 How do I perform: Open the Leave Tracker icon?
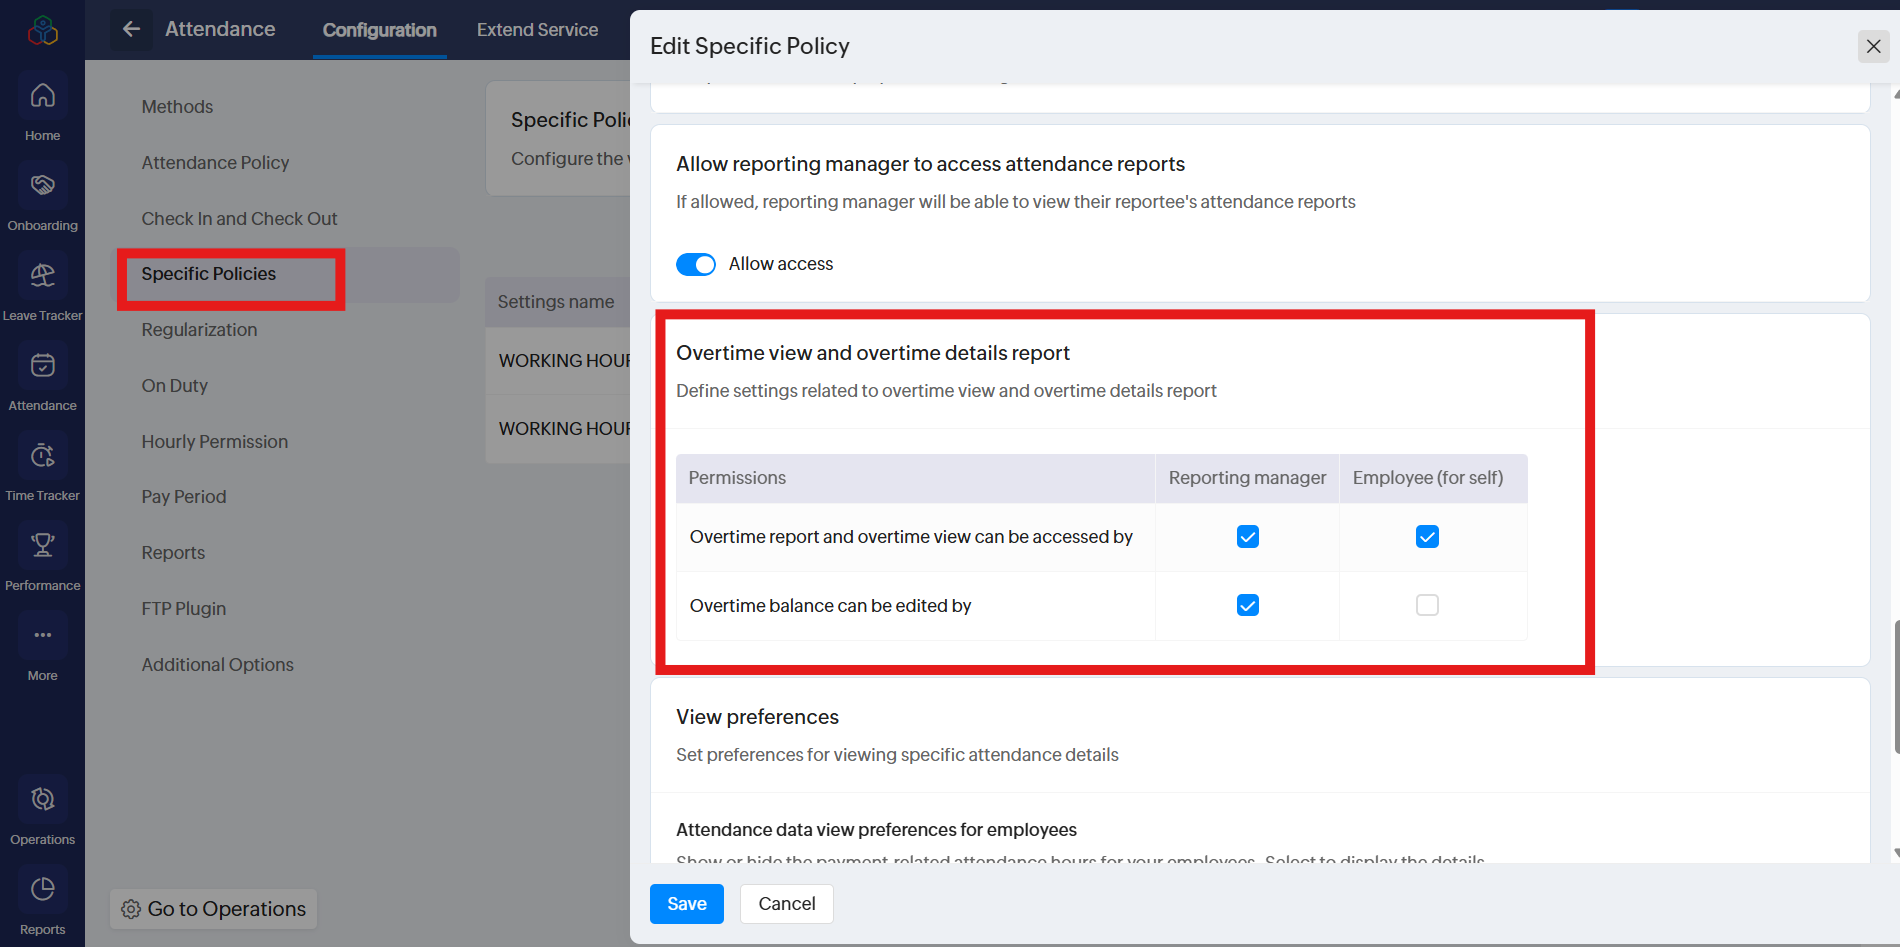(42, 276)
